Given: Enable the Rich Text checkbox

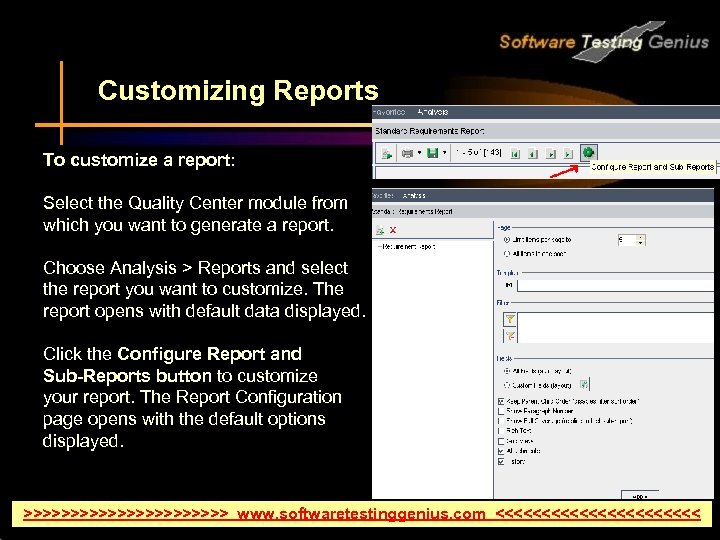Looking at the screenshot, I should [501, 431].
